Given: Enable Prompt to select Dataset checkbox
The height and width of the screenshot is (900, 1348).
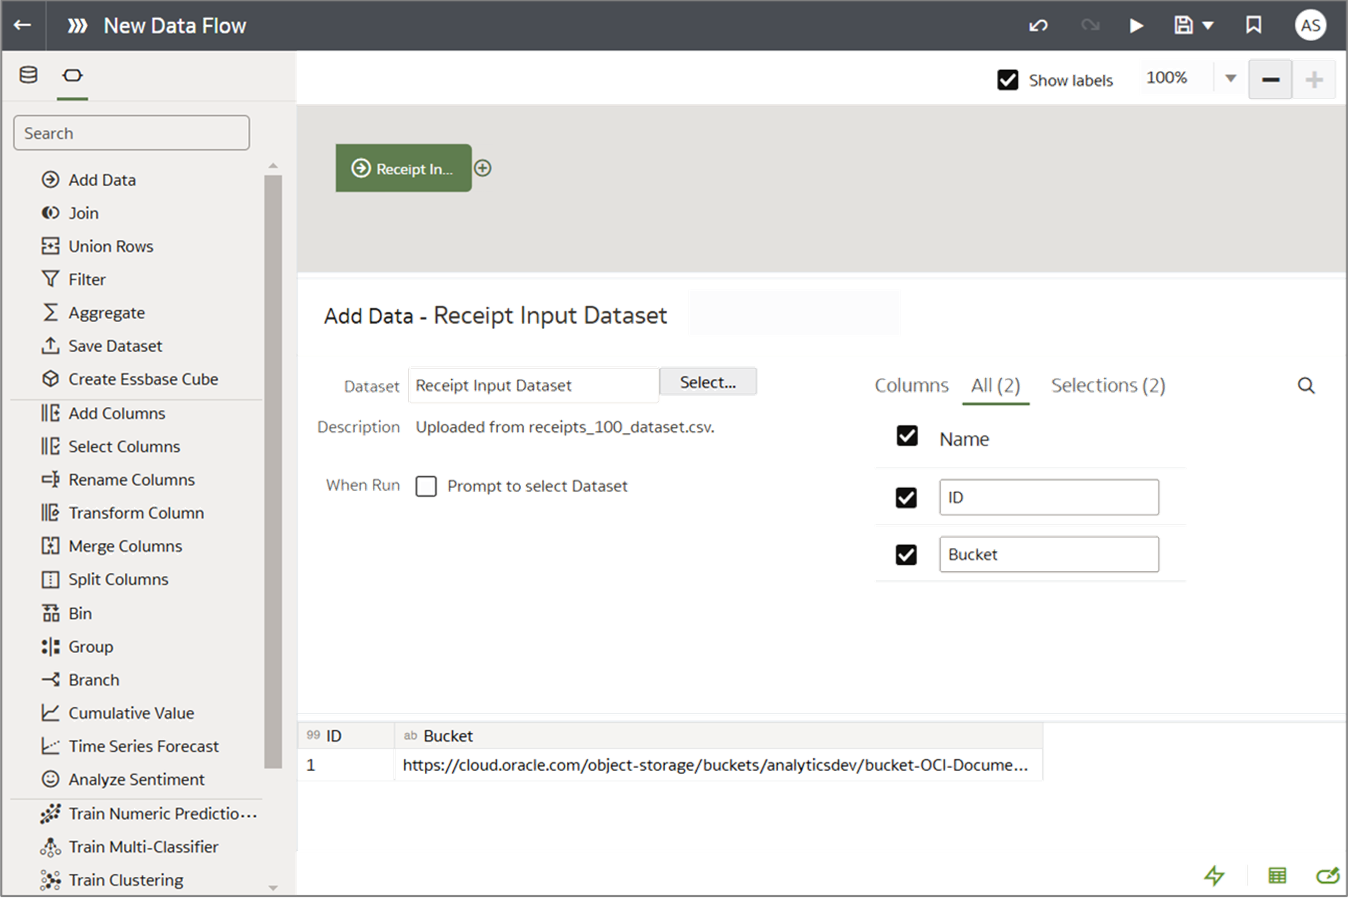Looking at the screenshot, I should 427,486.
